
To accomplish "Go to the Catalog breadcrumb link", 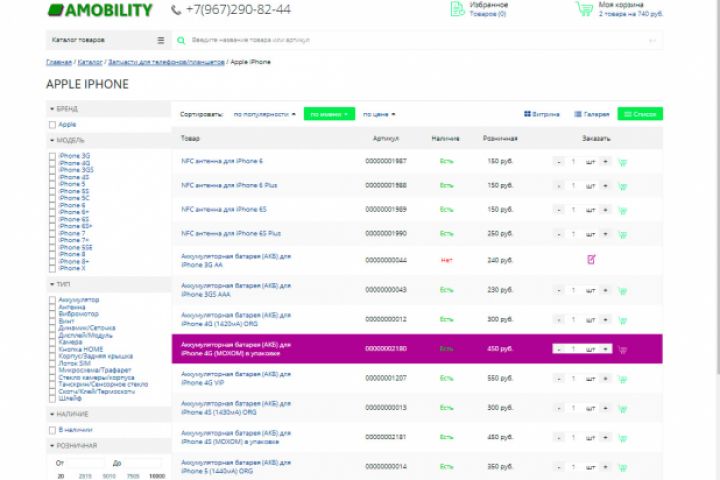I will [90, 62].
